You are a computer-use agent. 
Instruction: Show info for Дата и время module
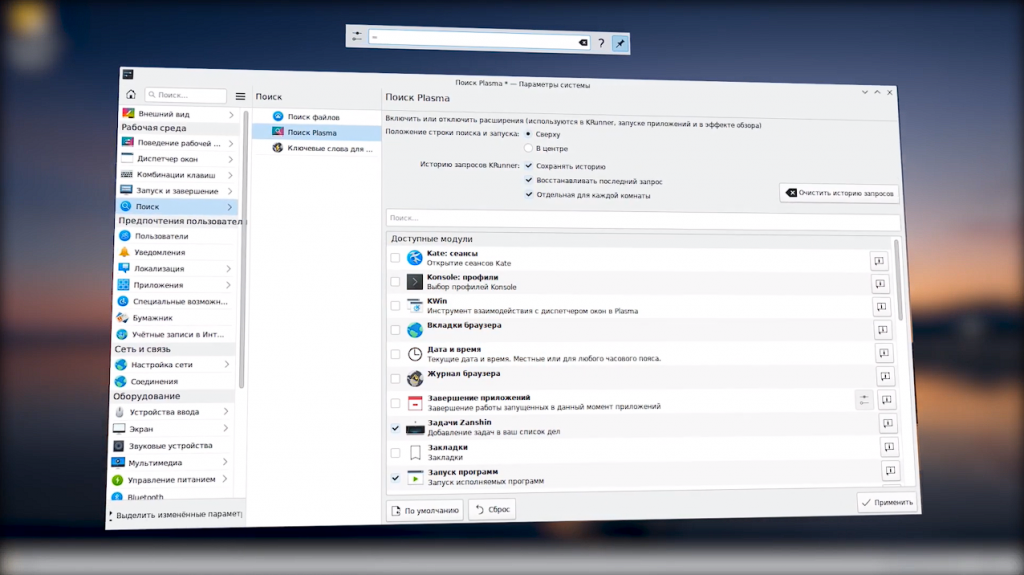pyautogui.click(x=884, y=353)
